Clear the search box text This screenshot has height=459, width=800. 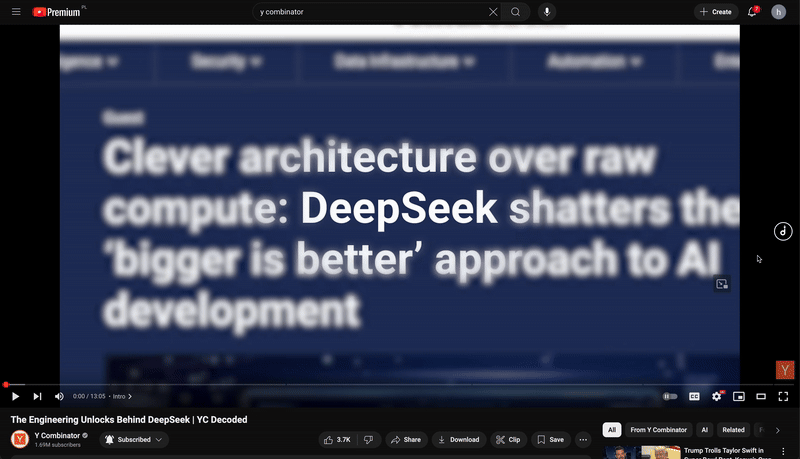point(493,12)
